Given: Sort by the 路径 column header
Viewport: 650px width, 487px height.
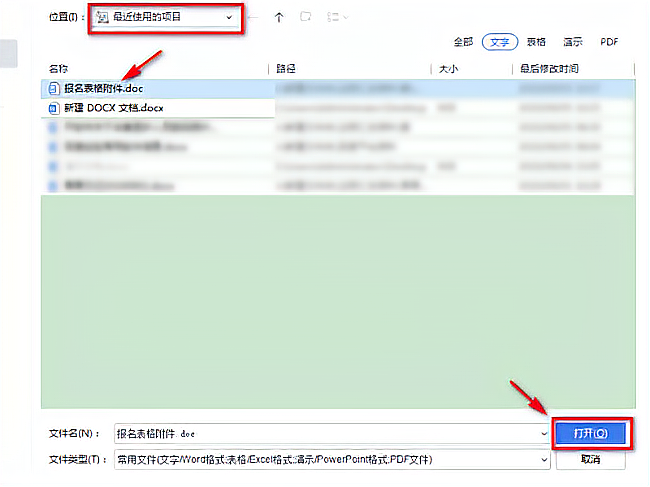Looking at the screenshot, I should [x=286, y=69].
